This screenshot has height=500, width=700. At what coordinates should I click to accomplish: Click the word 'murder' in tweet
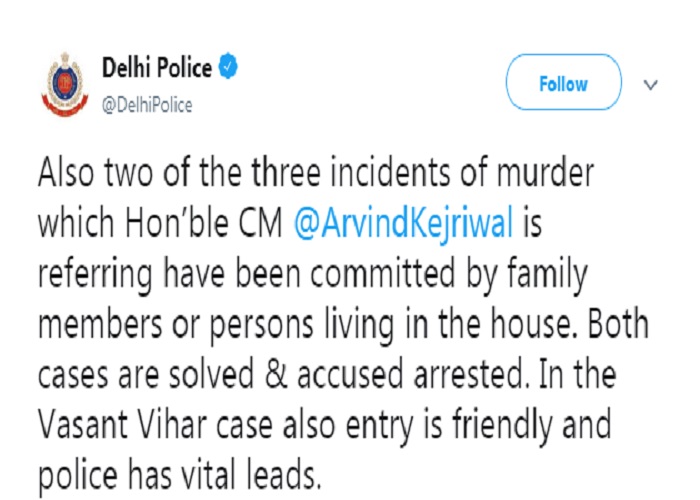click(545, 173)
